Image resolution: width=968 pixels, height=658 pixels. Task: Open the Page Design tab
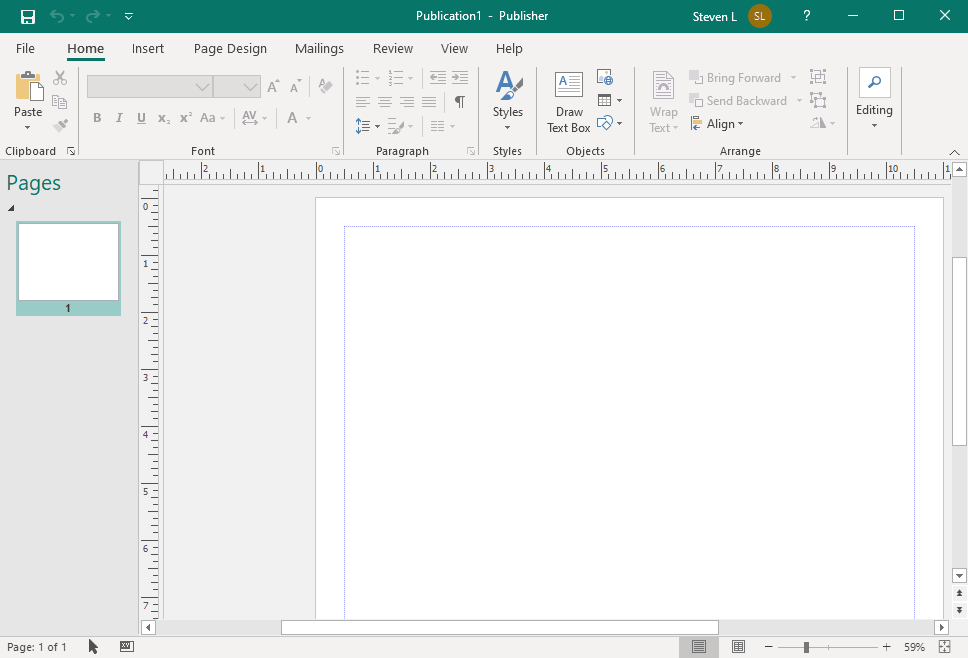click(230, 48)
